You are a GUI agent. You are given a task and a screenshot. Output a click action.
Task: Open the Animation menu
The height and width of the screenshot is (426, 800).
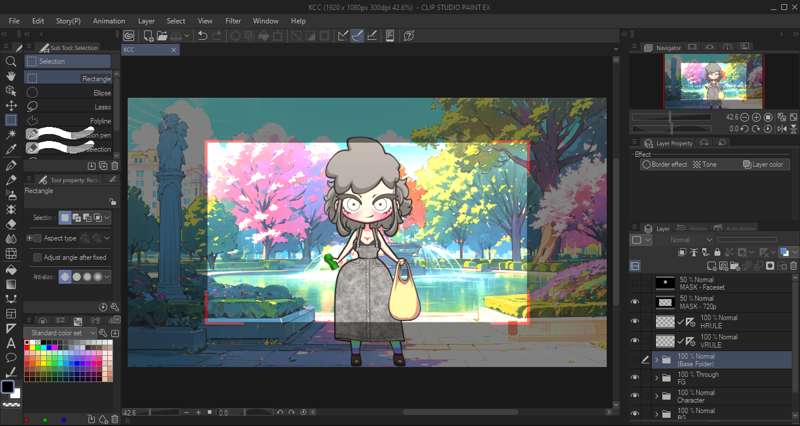(x=109, y=21)
